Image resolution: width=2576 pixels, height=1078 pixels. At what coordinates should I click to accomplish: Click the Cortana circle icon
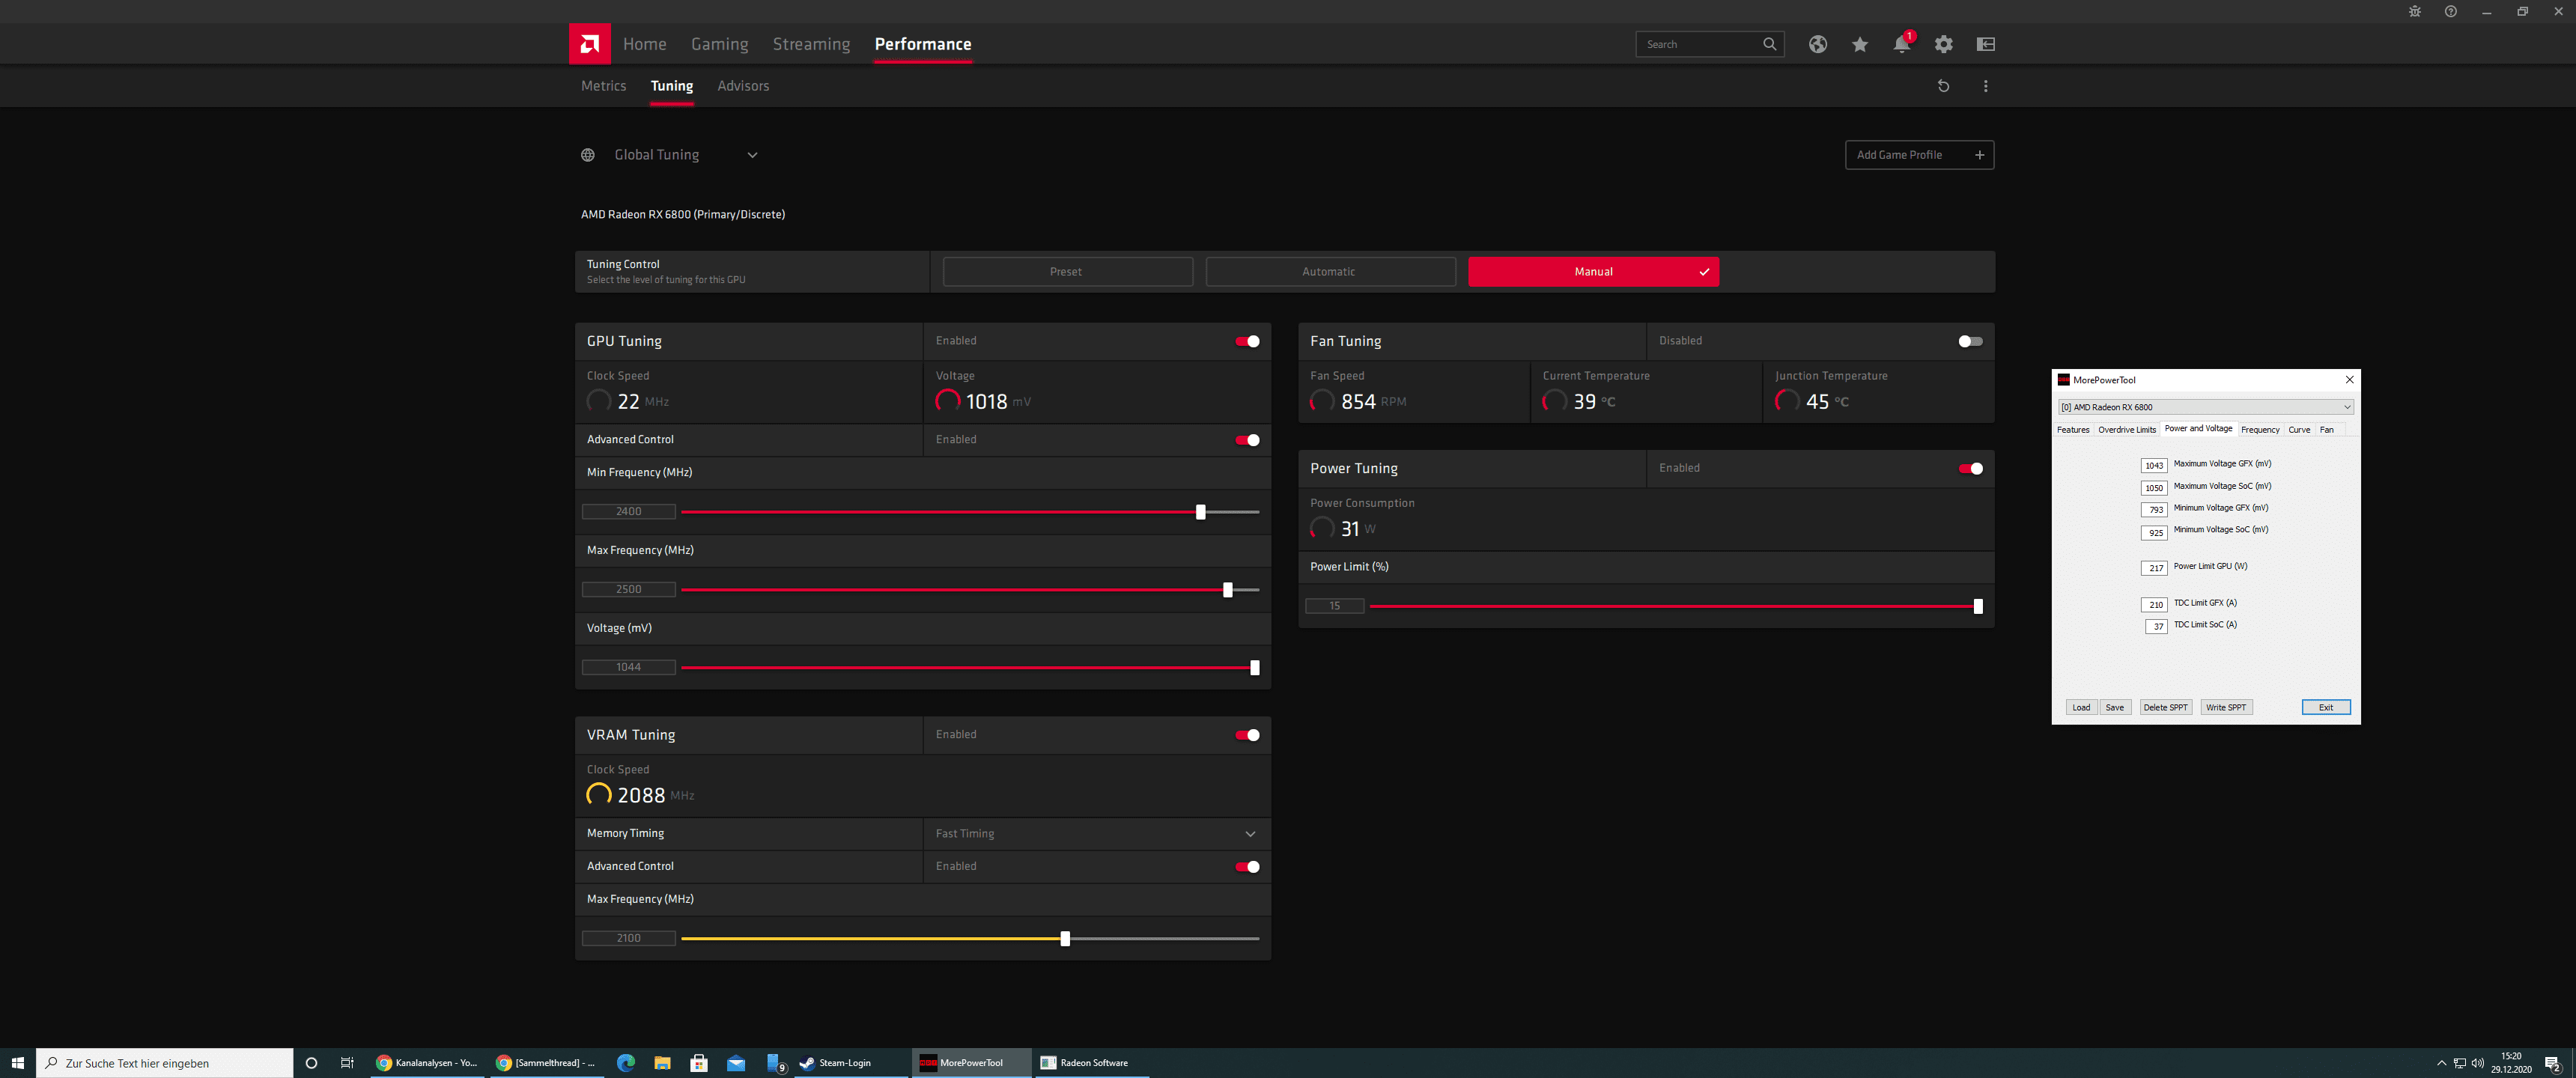(311, 1063)
